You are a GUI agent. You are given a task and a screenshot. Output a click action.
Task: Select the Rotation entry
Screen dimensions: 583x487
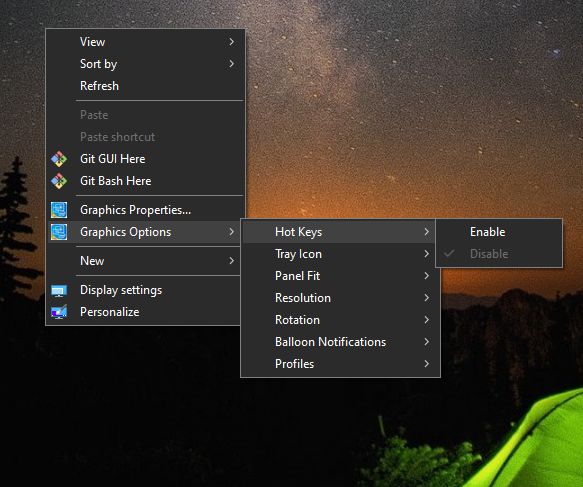(x=340, y=320)
